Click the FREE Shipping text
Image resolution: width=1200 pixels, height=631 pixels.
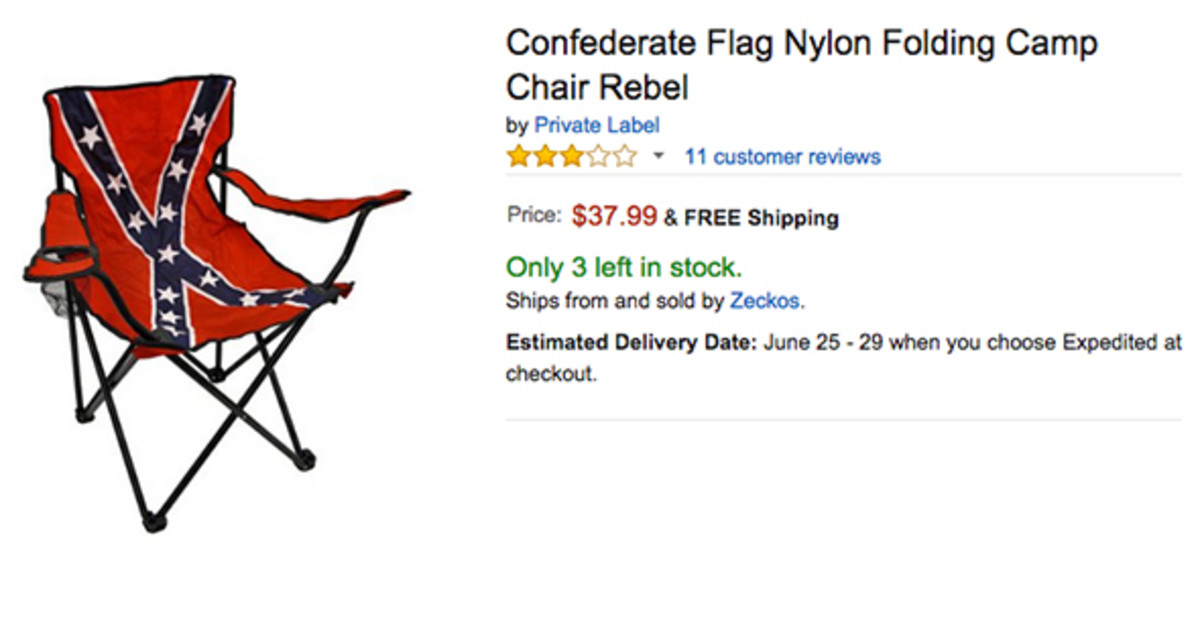761,218
